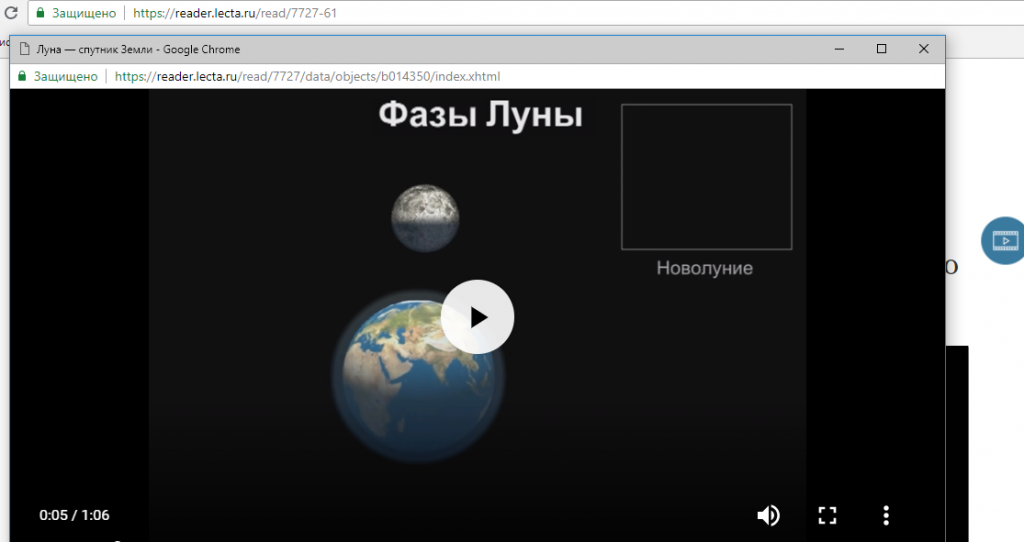The image size is (1024, 542).
Task: Click the popup's page document icon in title bar
Action: coord(25,49)
